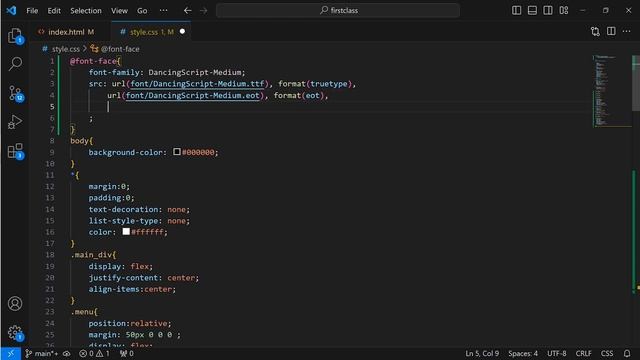Open white #ffffff color swatch picker
The height and width of the screenshot is (360, 640).
pyautogui.click(x=126, y=231)
